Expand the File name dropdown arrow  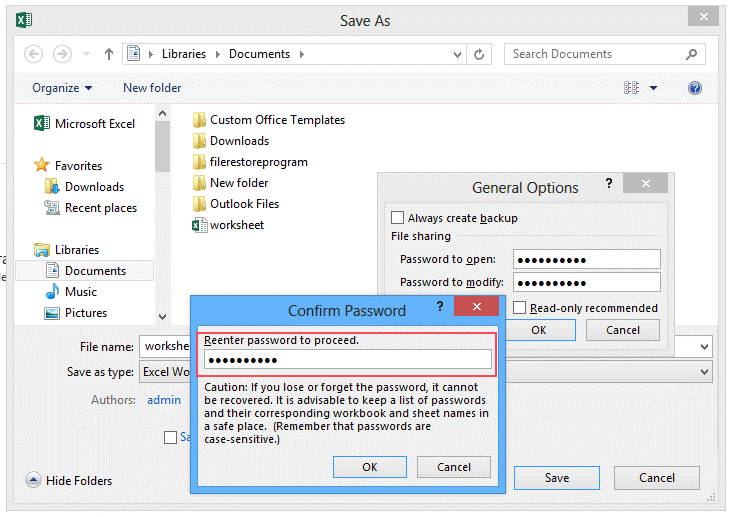704,347
